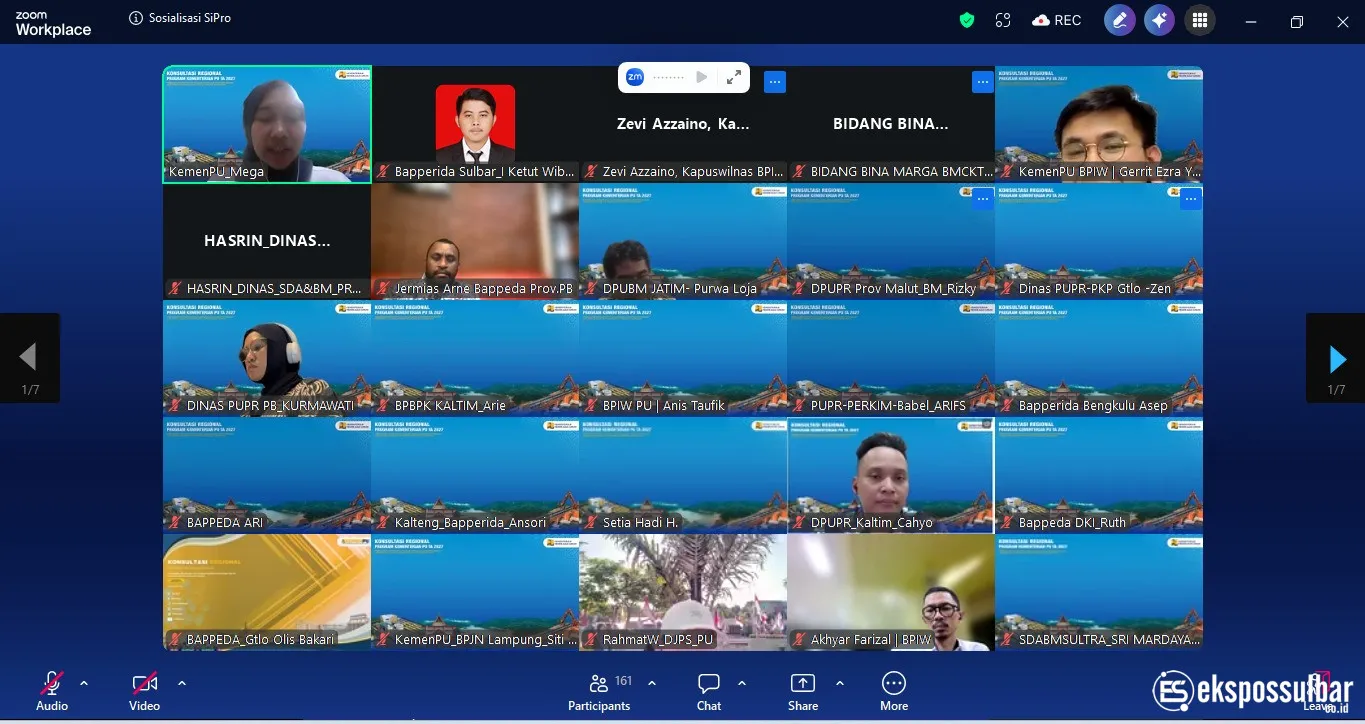Expand the Share options chevron

pyautogui.click(x=840, y=683)
